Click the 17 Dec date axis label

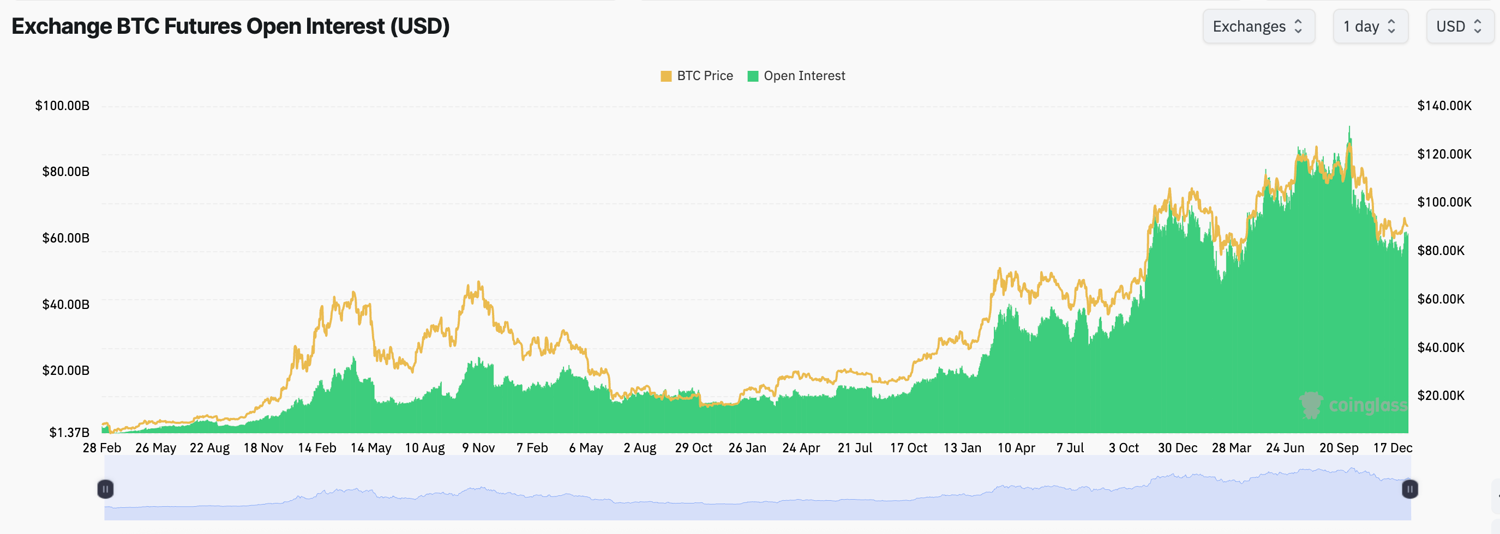click(x=1393, y=448)
